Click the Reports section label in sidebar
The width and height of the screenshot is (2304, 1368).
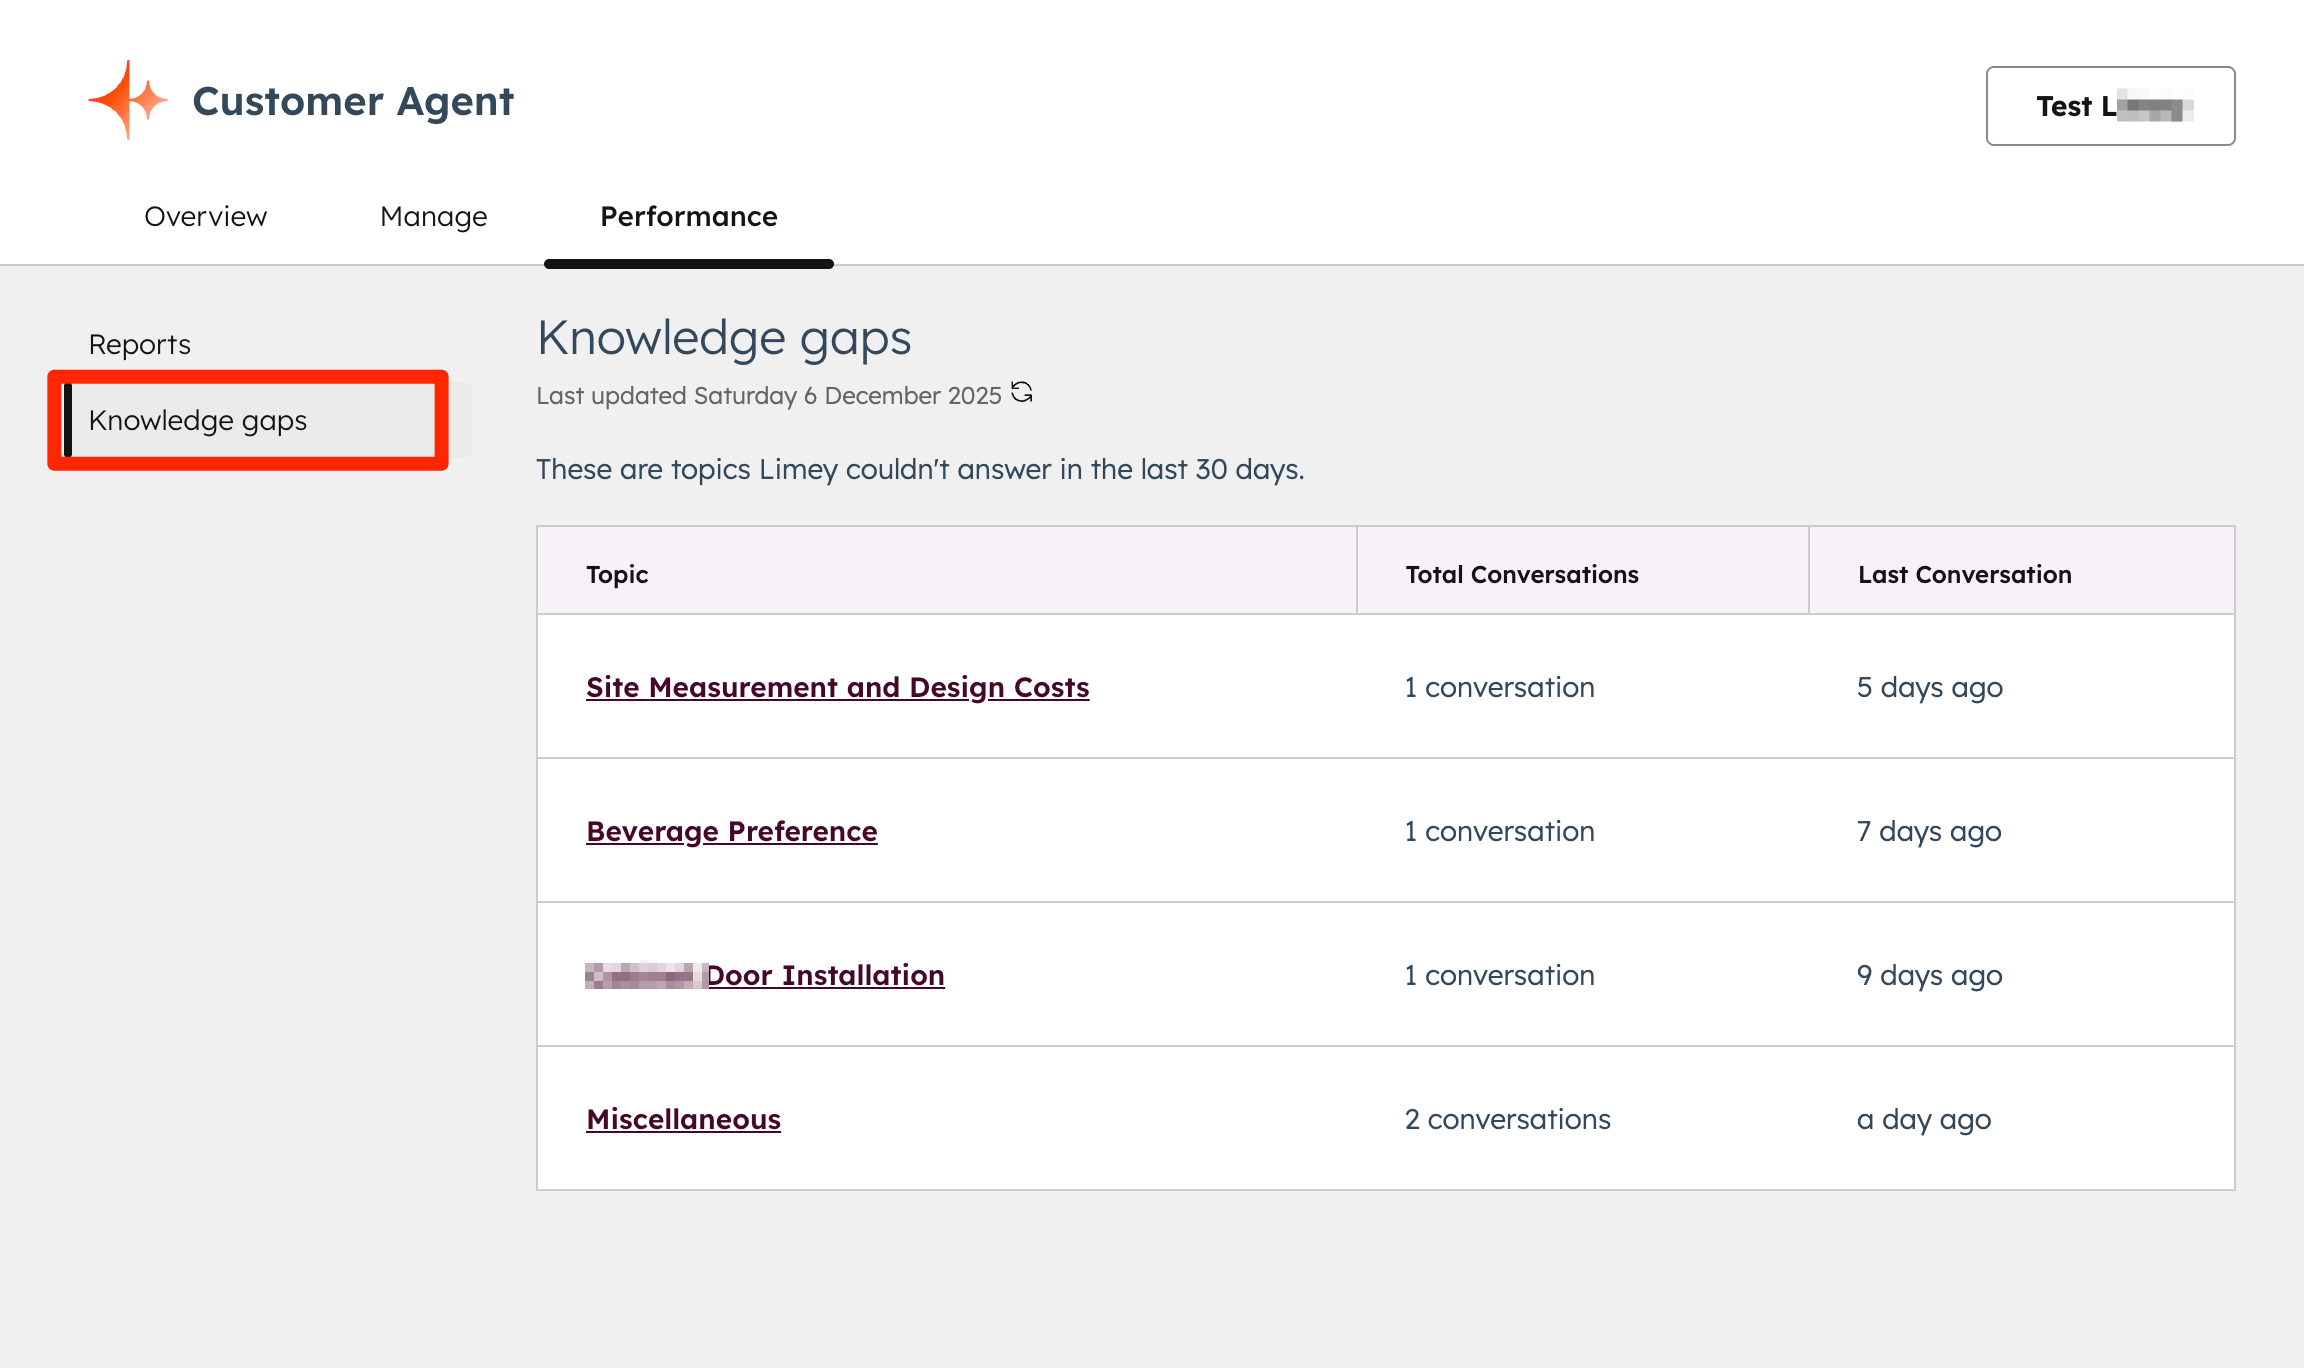click(x=139, y=343)
